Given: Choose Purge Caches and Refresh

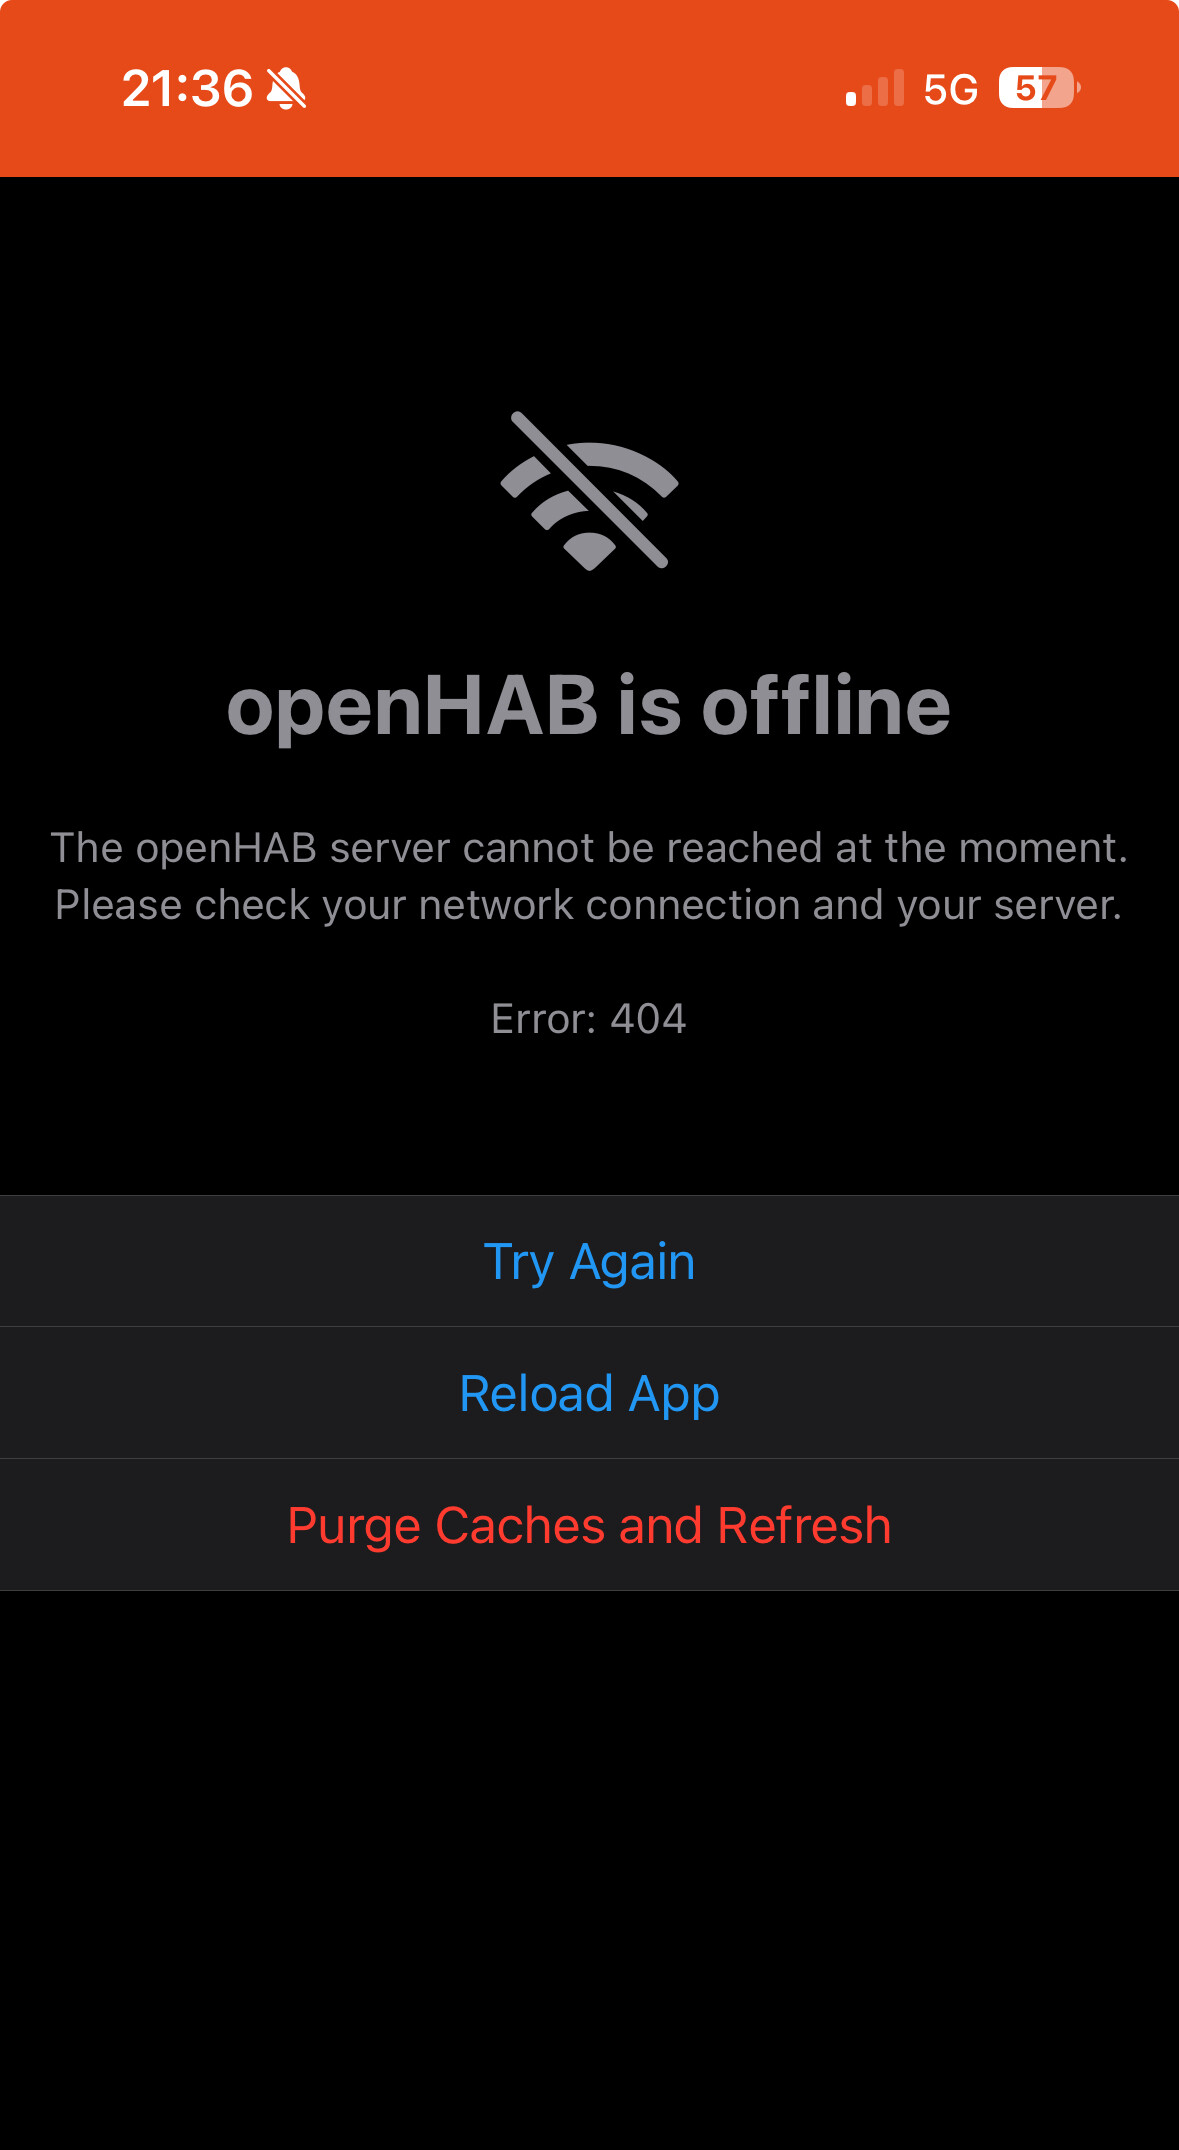Looking at the screenshot, I should click(589, 1525).
